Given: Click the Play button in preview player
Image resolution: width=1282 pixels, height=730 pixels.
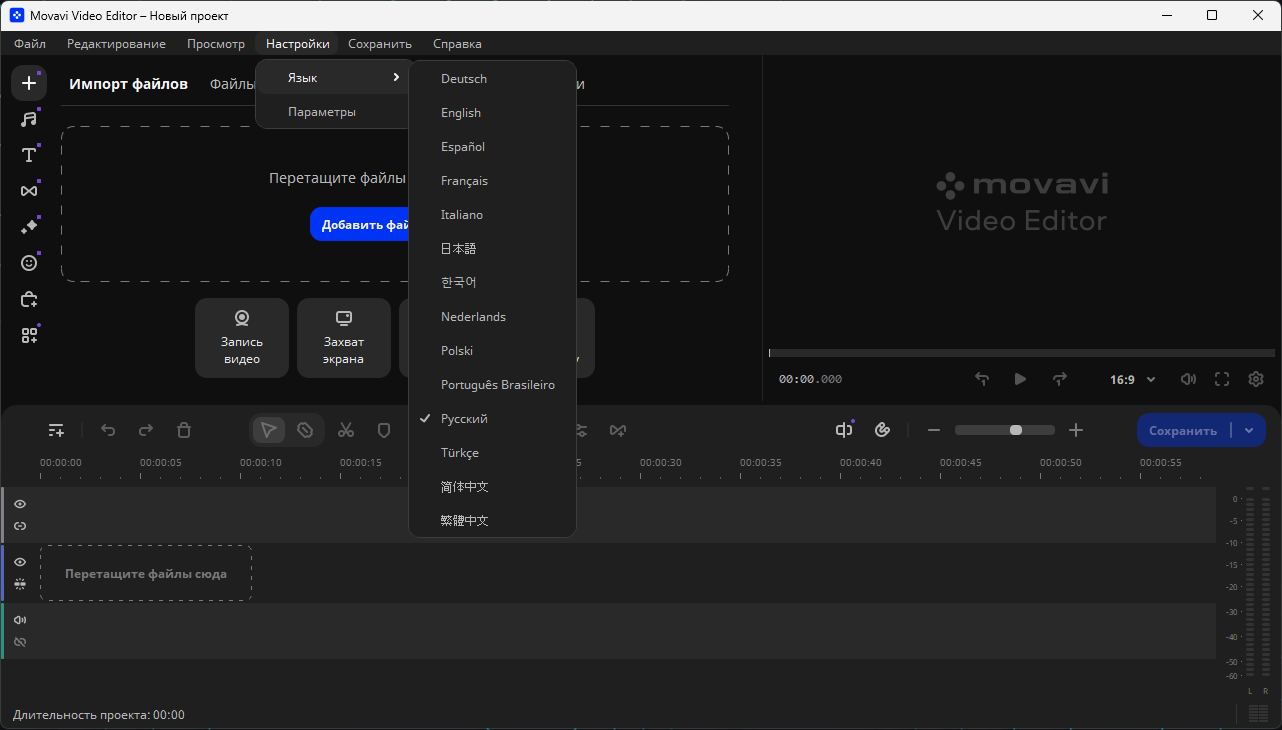Looking at the screenshot, I should [1020, 379].
